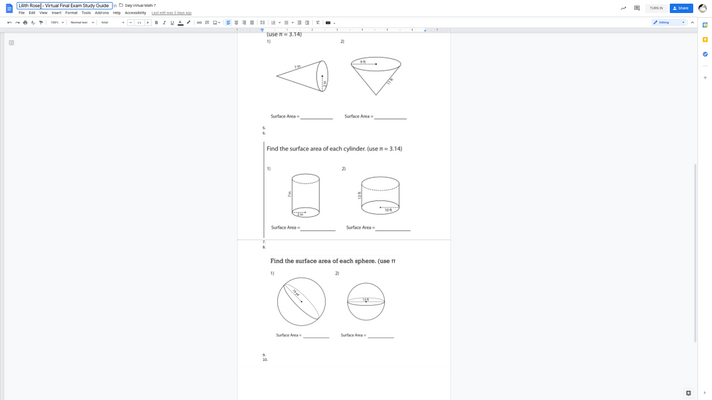This screenshot has width=712, height=400.
Task: Align text to the left
Action: tap(228, 23)
